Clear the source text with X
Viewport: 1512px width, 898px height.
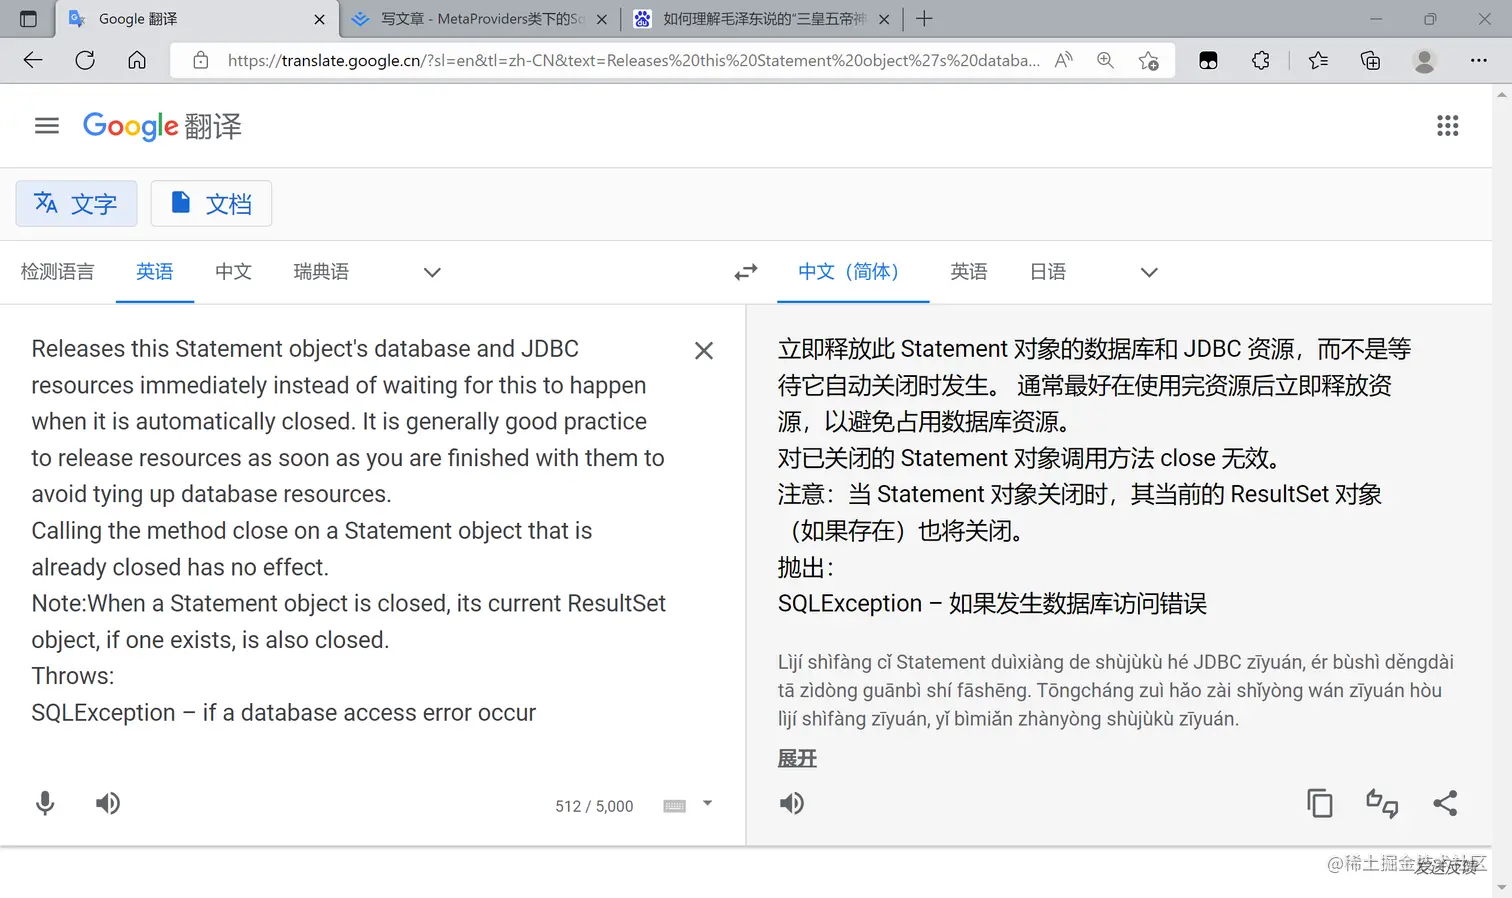[x=704, y=350]
